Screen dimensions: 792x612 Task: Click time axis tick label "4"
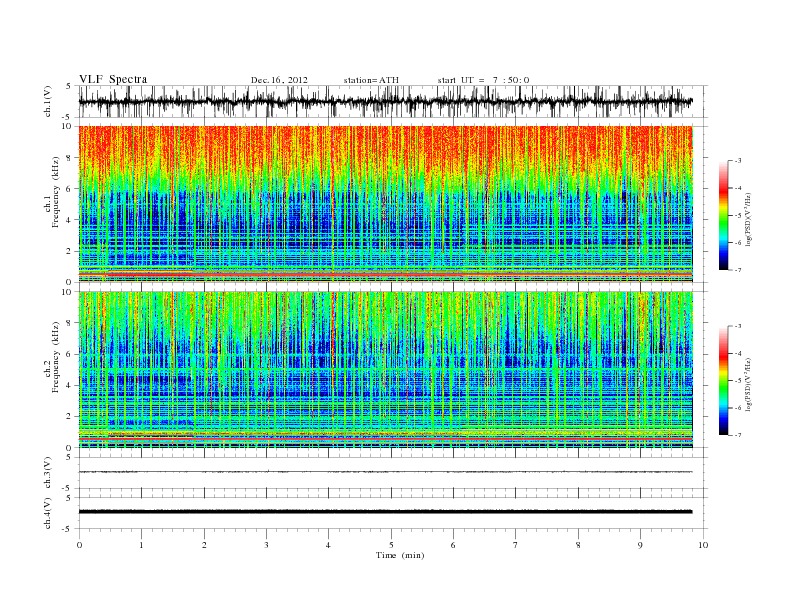329,545
